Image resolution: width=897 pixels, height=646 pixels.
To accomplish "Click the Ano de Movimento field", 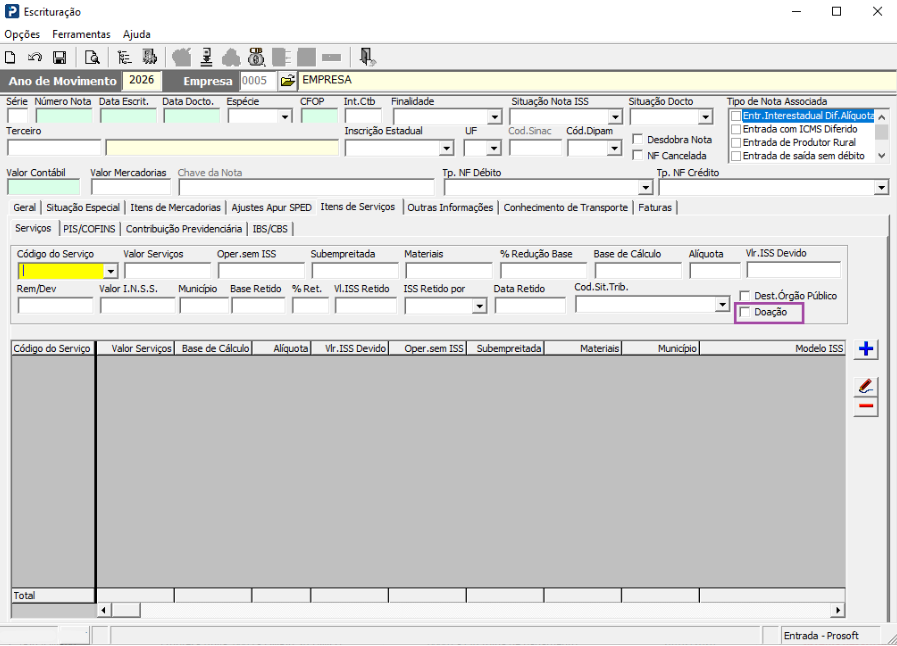I will click(141, 80).
